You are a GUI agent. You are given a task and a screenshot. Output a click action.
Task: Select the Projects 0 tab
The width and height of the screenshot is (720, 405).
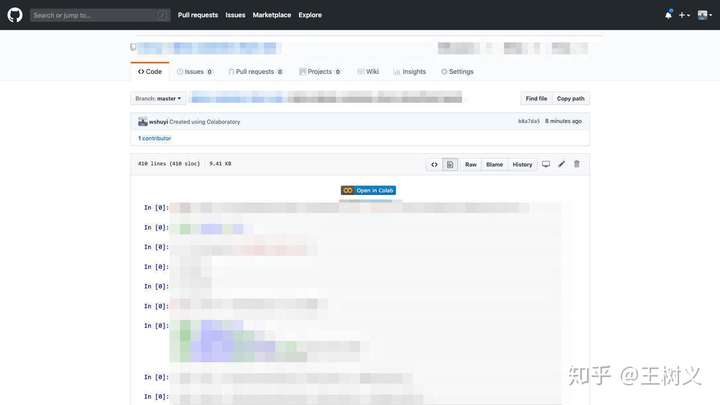click(x=320, y=72)
